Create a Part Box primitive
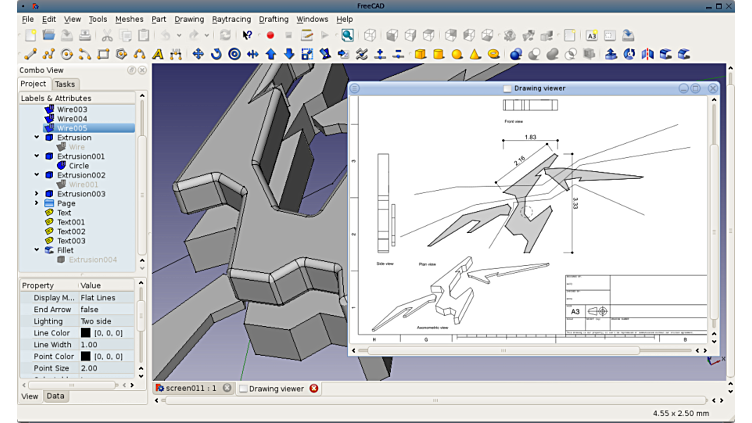Image resolution: width=752 pixels, height=423 pixels. click(420, 54)
